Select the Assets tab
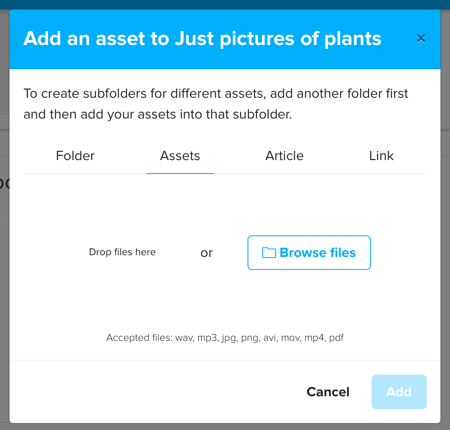The image size is (450, 430). pos(180,156)
